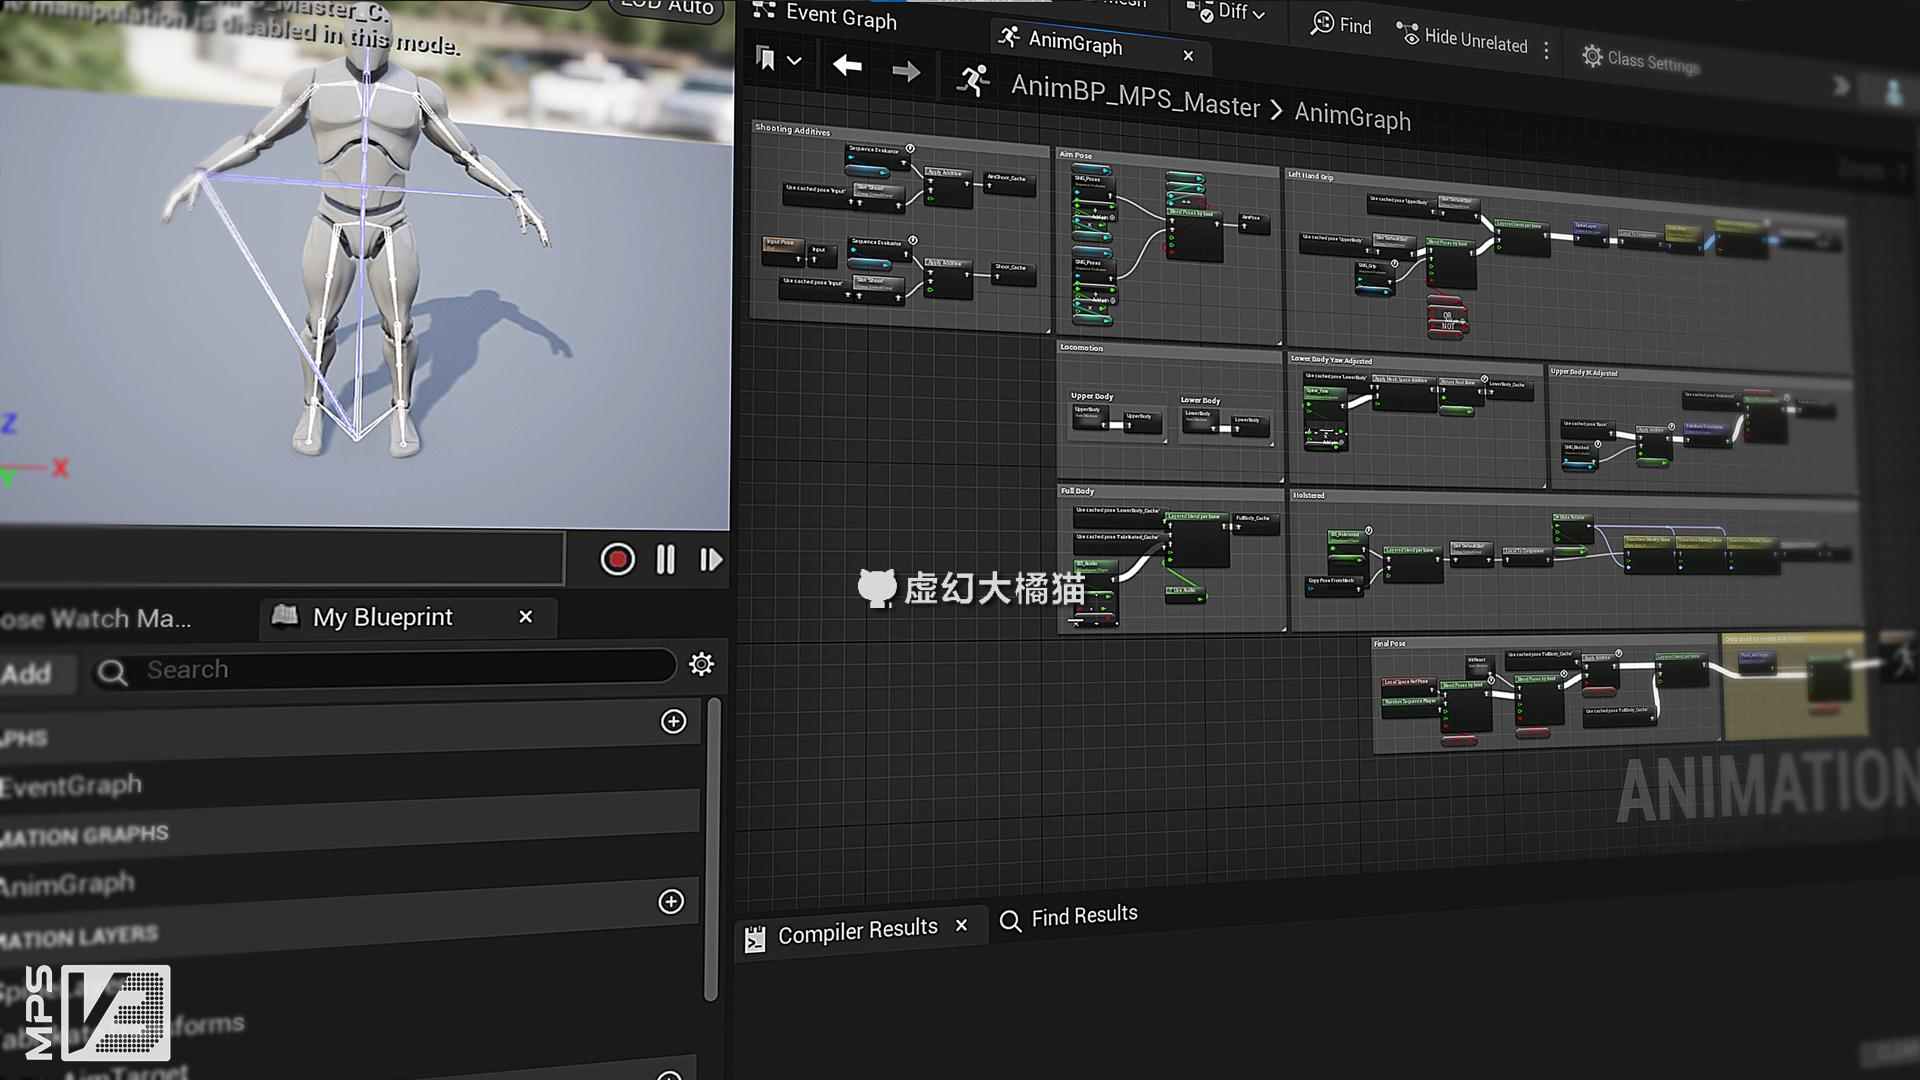The image size is (1920, 1080).
Task: Add new graph with Graphs plus icon
Action: pyautogui.click(x=673, y=722)
